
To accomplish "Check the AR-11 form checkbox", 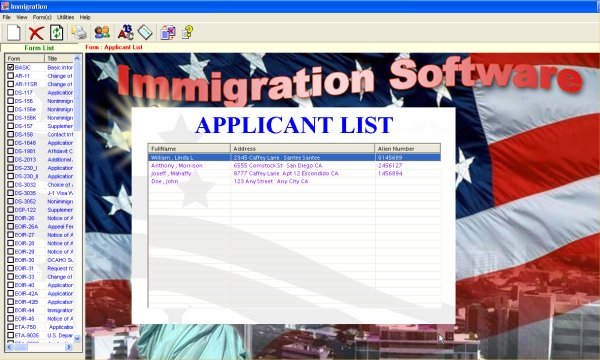I will (x=10, y=76).
